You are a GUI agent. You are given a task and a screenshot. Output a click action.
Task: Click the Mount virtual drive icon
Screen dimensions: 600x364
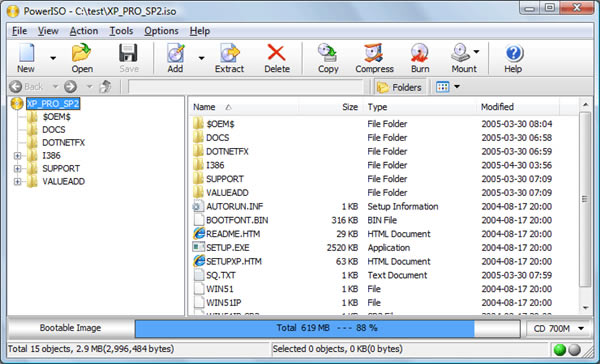[461, 53]
